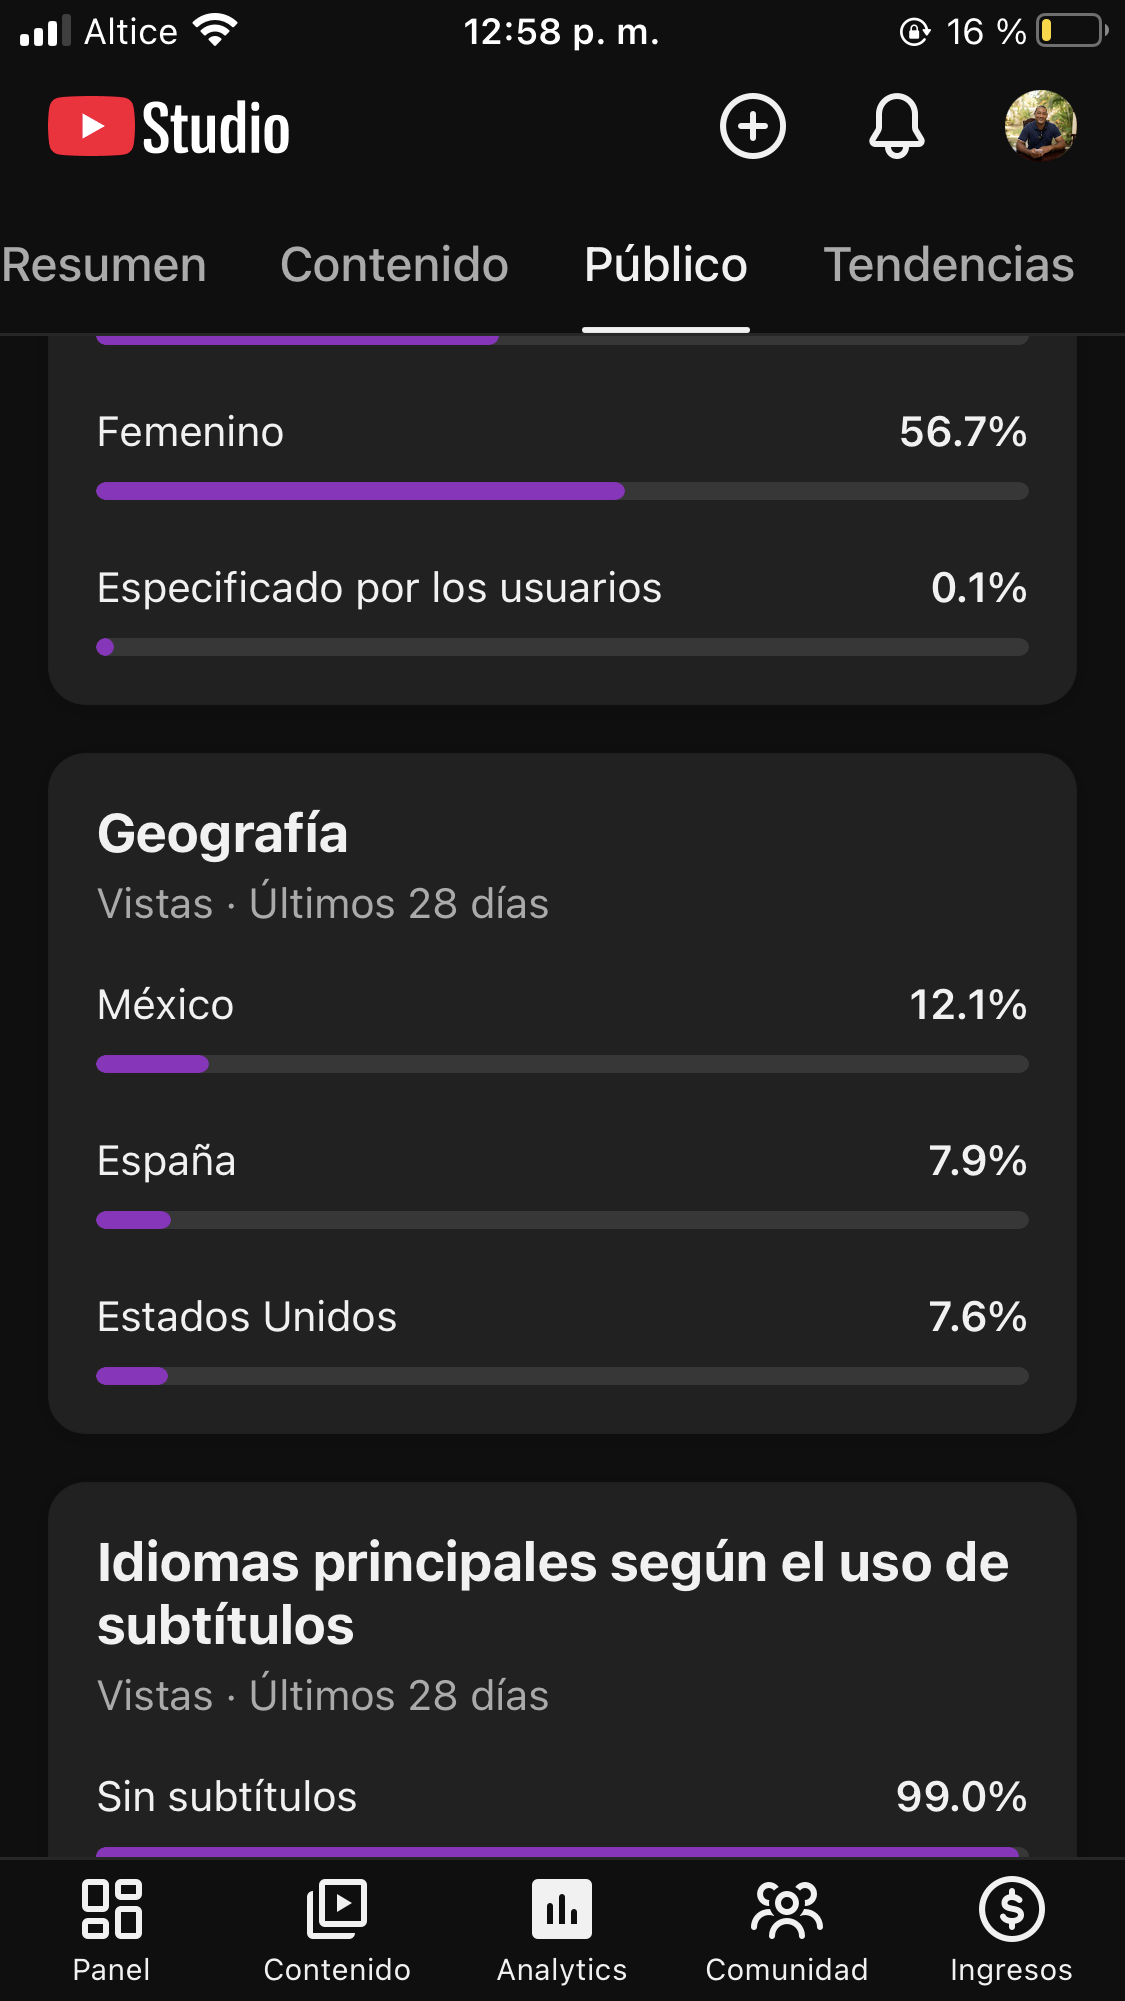1125x2001 pixels.
Task: Tap the Sin subtítulos row
Action: click(562, 1812)
